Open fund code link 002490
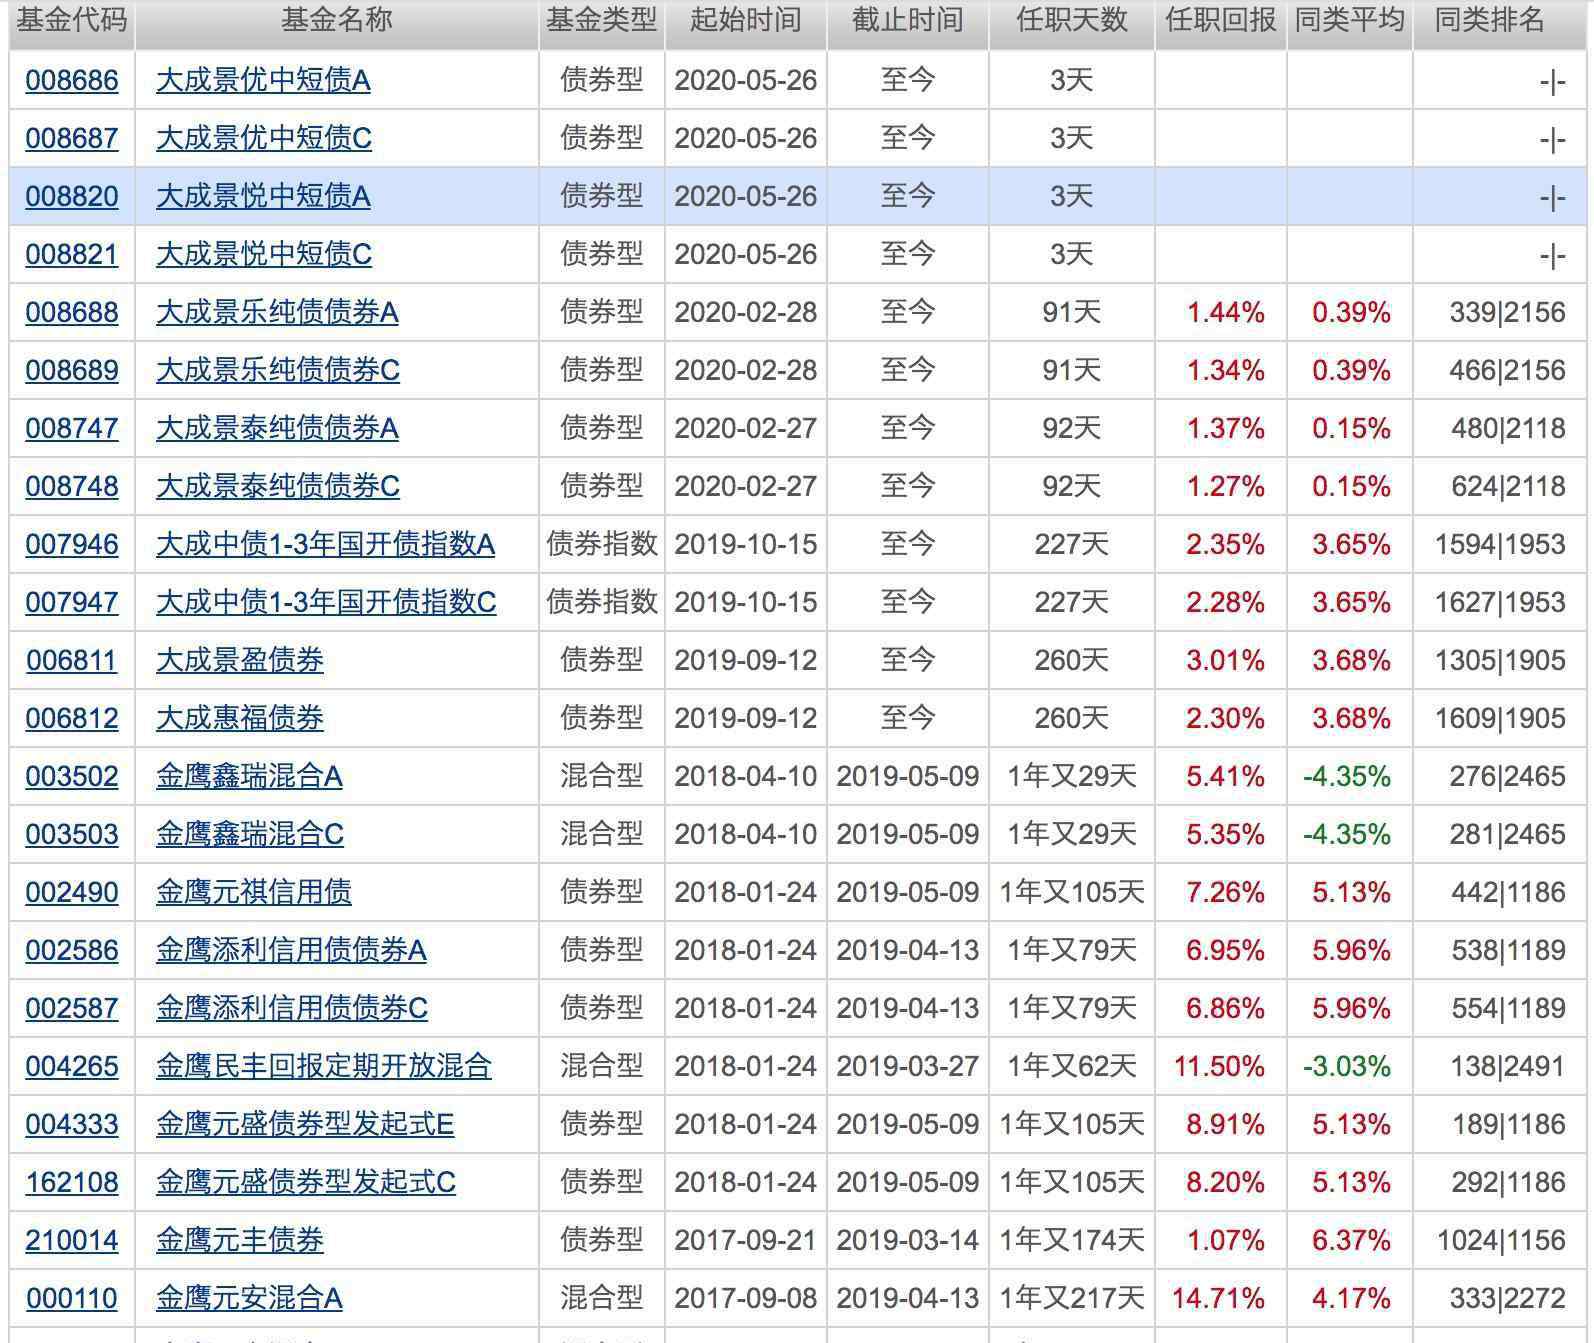 click(x=72, y=892)
